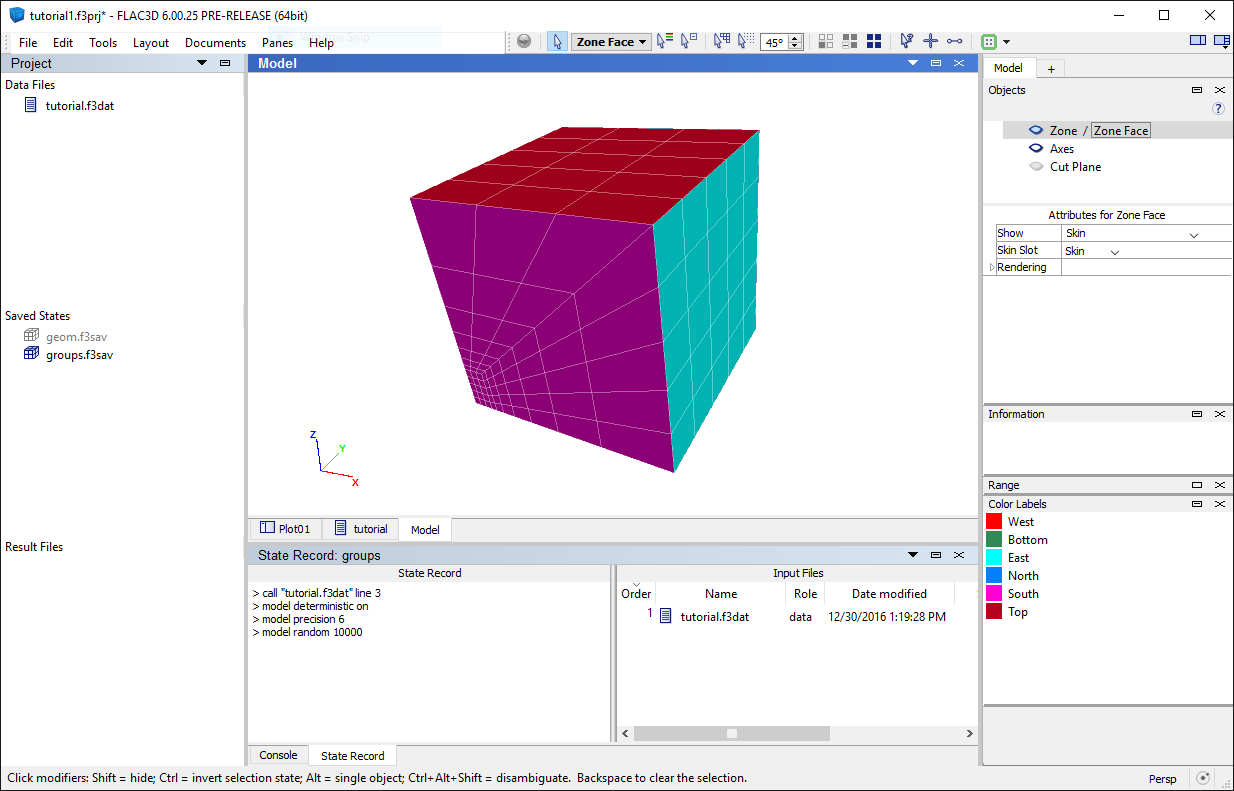Screen dimensions: 1234x791
Task: Click the measure distance tool icon
Action: (955, 42)
